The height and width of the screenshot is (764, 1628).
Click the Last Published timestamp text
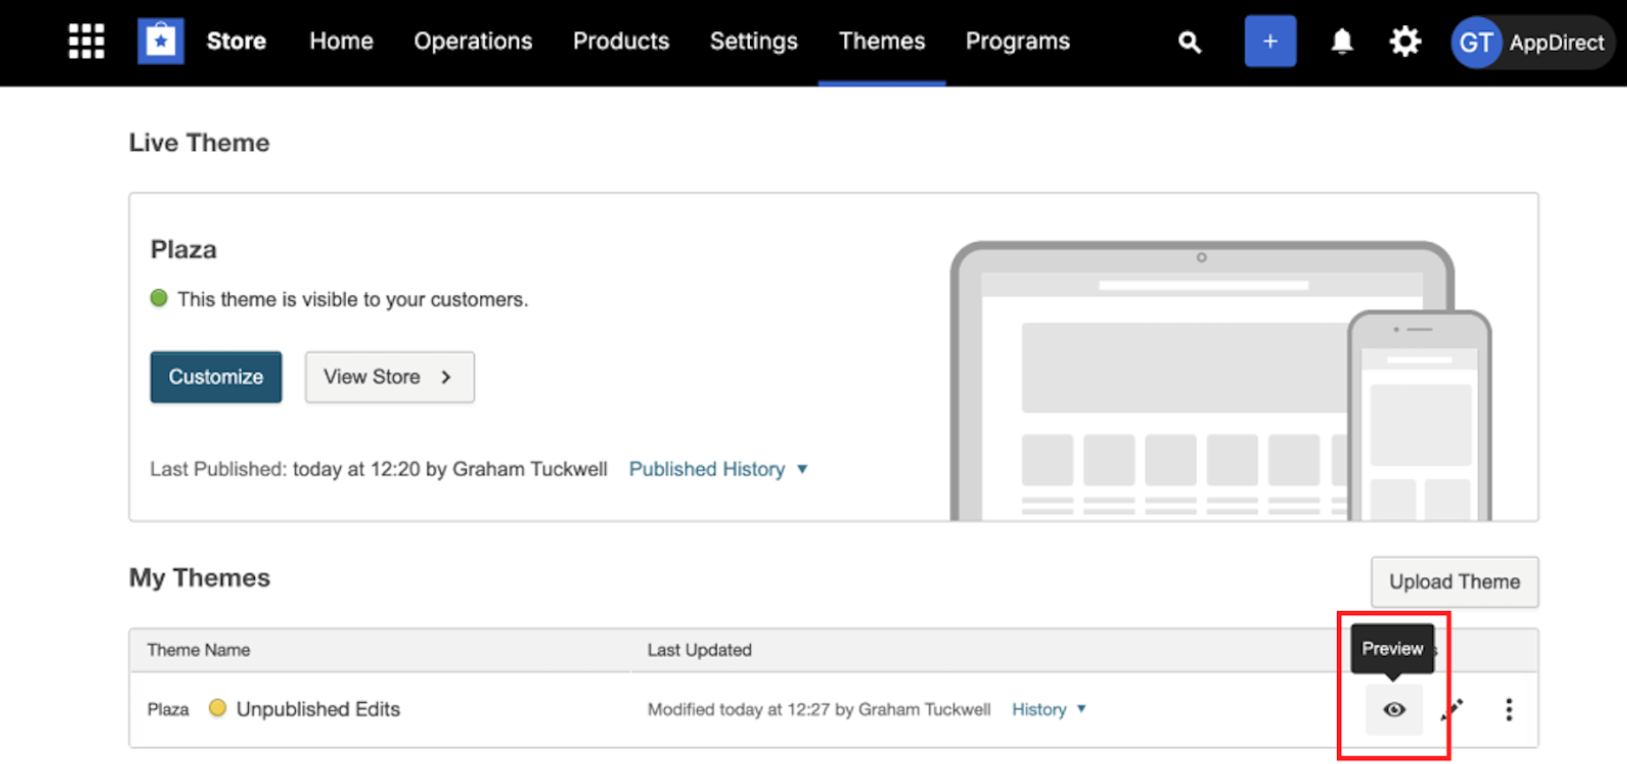[379, 469]
